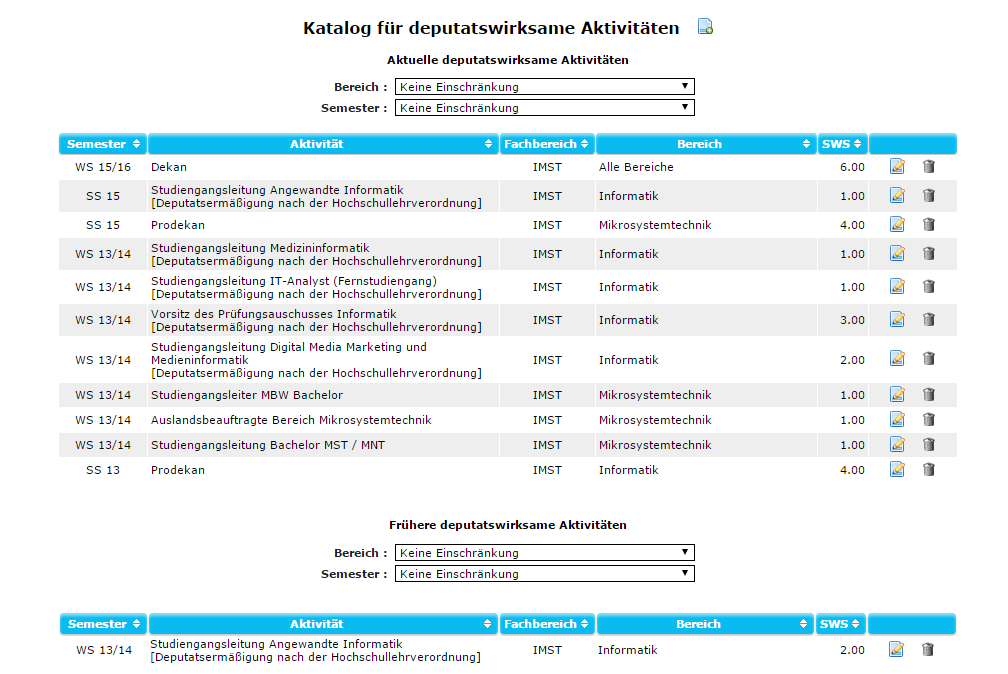Select the '6.00' SWS value
1008x674 pixels.
[852, 167]
